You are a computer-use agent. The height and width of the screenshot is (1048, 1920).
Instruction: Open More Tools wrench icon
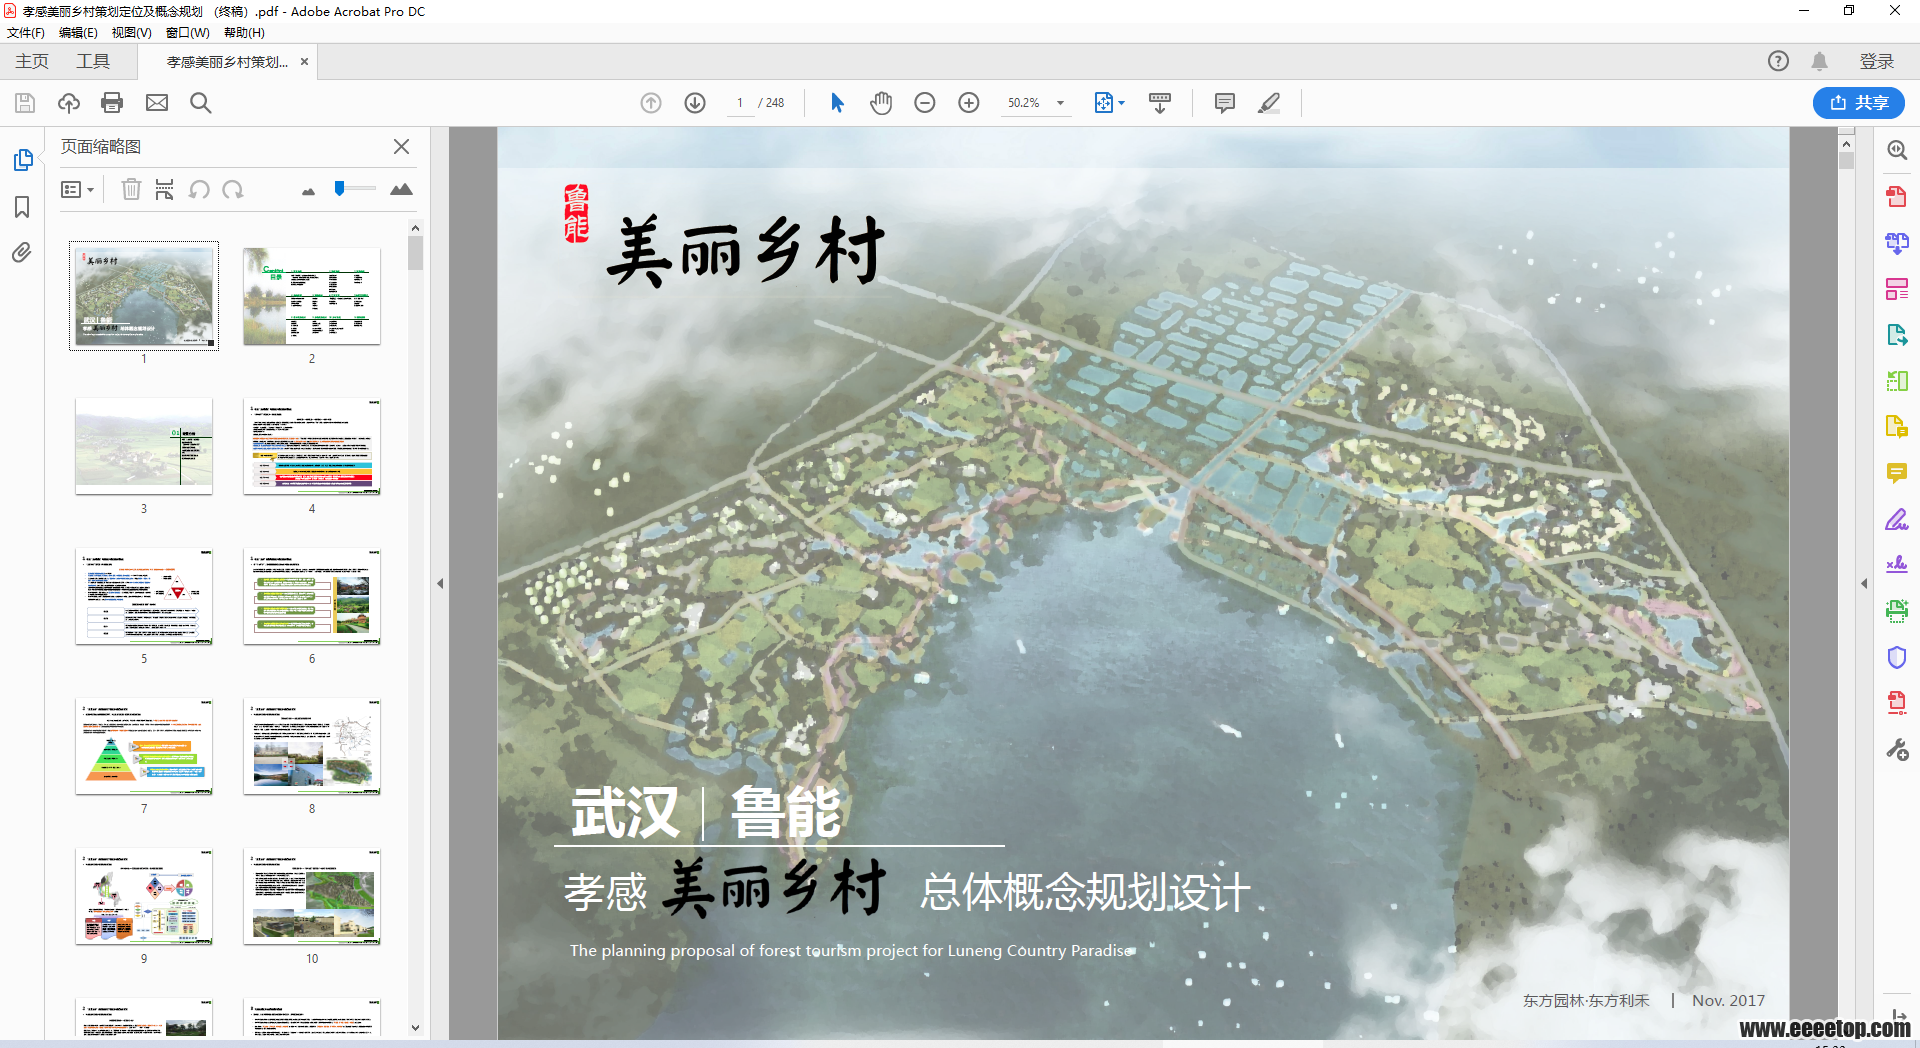click(x=1896, y=749)
